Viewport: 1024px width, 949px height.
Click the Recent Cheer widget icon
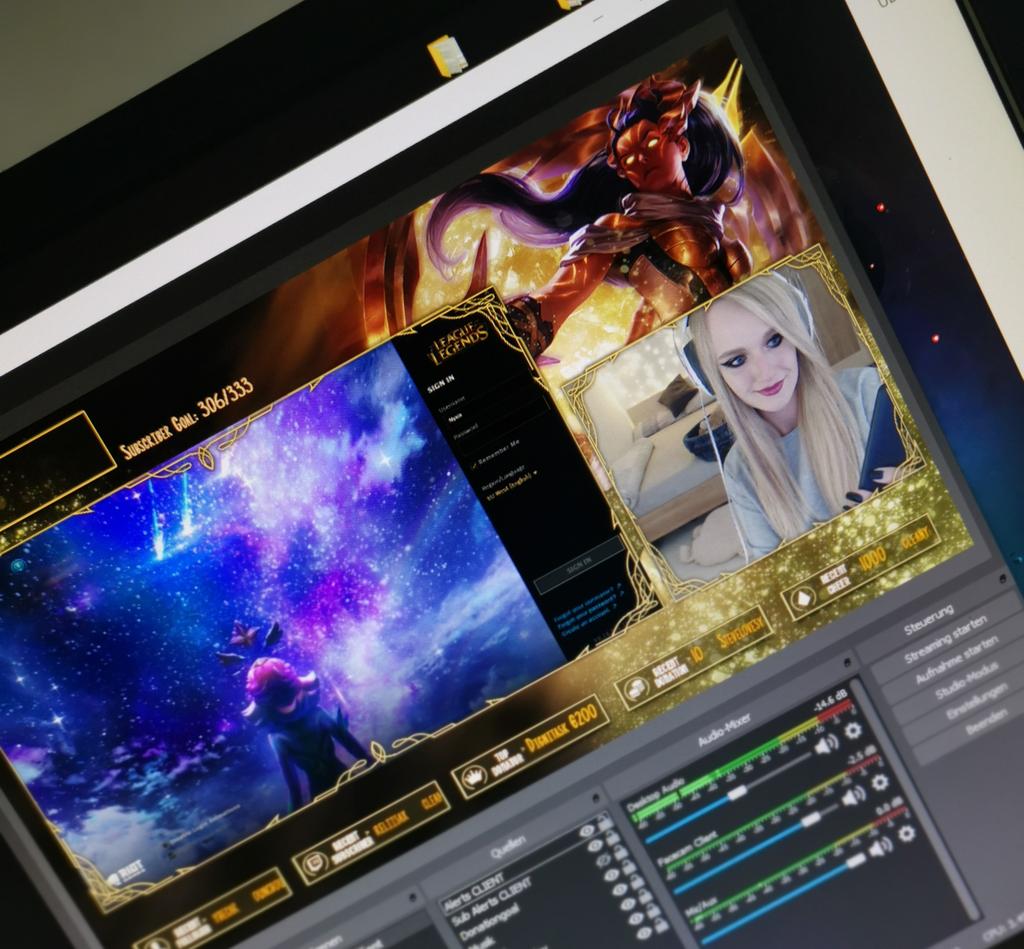coord(803,598)
